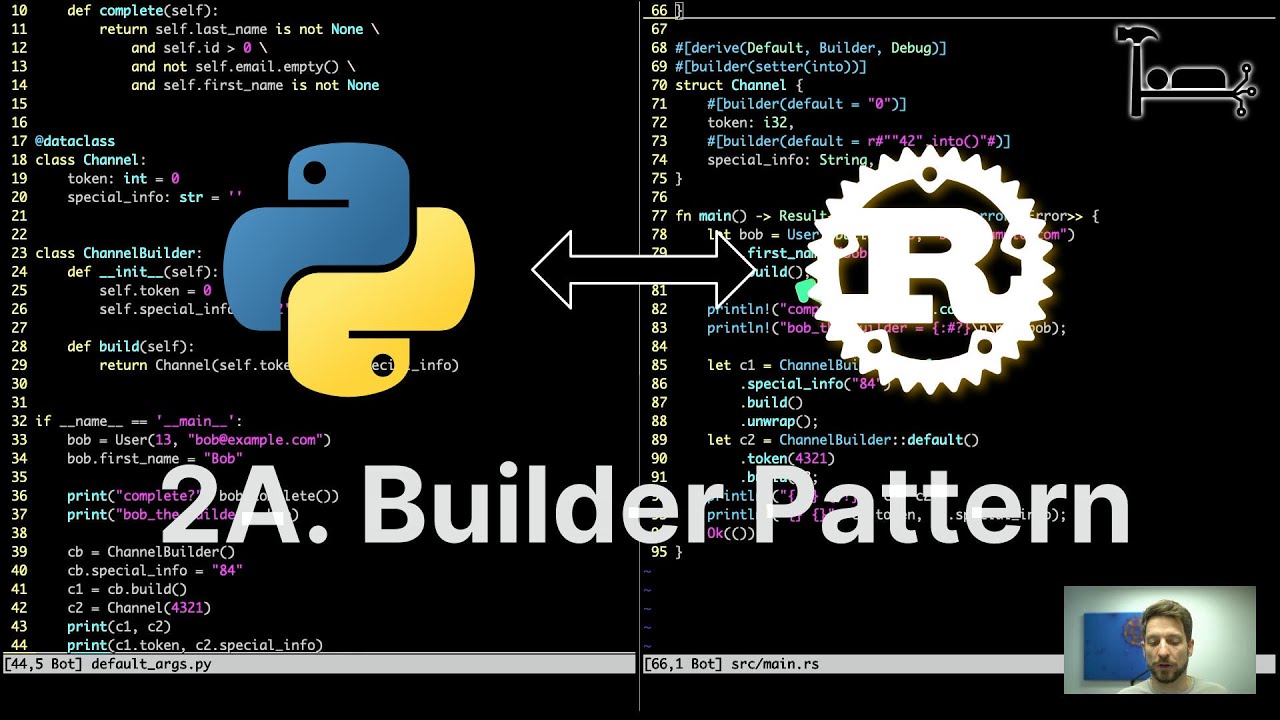Image resolution: width=1280 pixels, height=720 pixels.
Task: Click "print(c1.token, c2.special_info)" line
Action: [195, 645]
